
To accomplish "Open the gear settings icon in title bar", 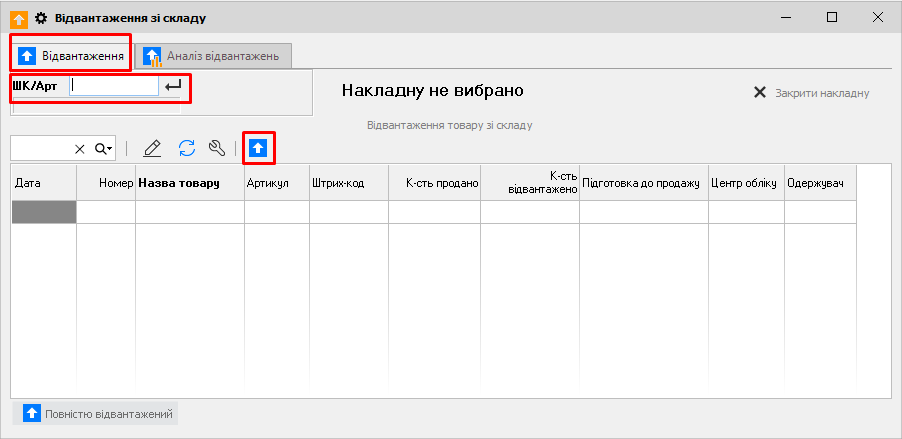I will point(40,18).
